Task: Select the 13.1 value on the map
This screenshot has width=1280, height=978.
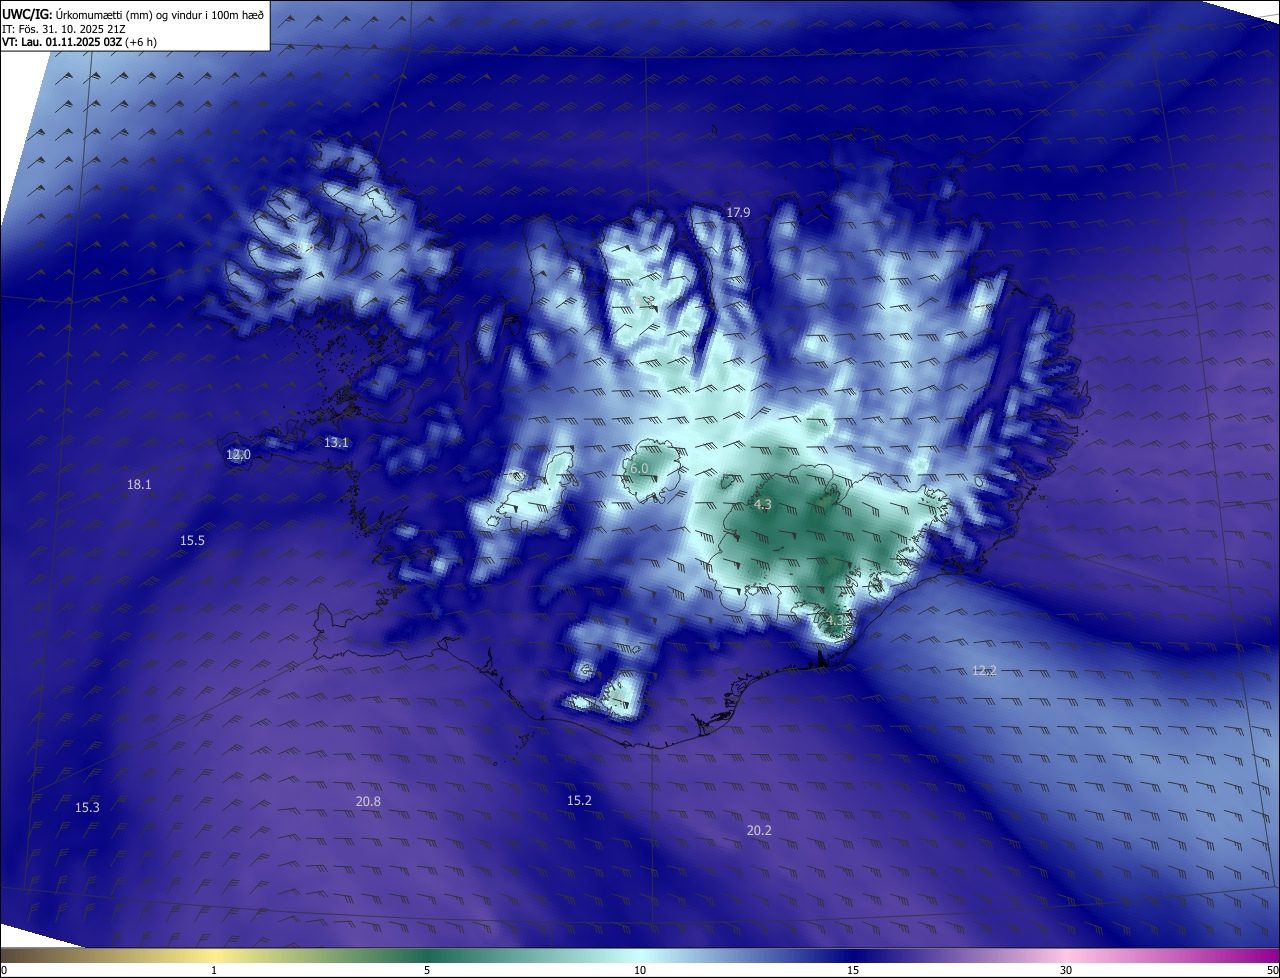Action: pyautogui.click(x=336, y=442)
